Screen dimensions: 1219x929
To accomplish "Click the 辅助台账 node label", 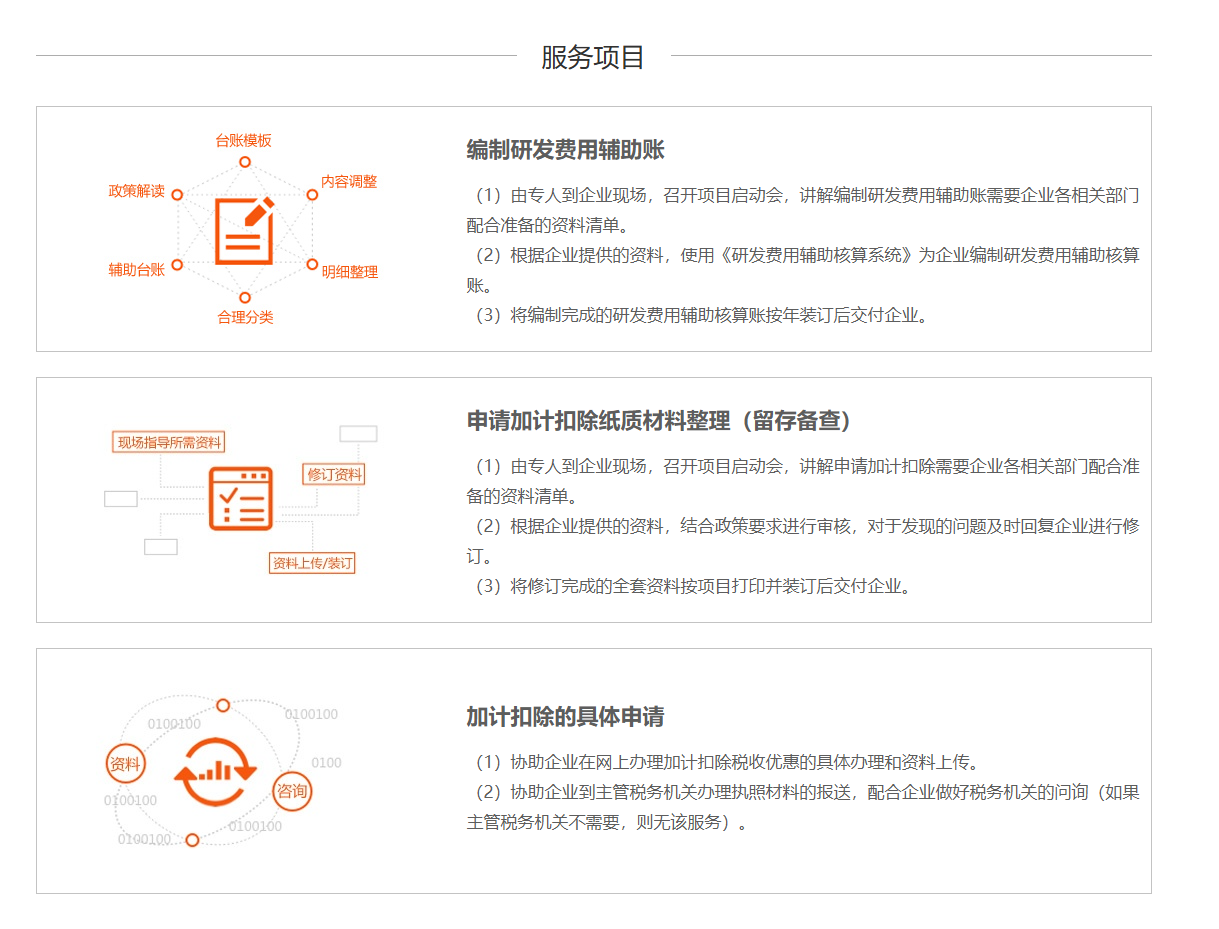I will (x=137, y=269).
